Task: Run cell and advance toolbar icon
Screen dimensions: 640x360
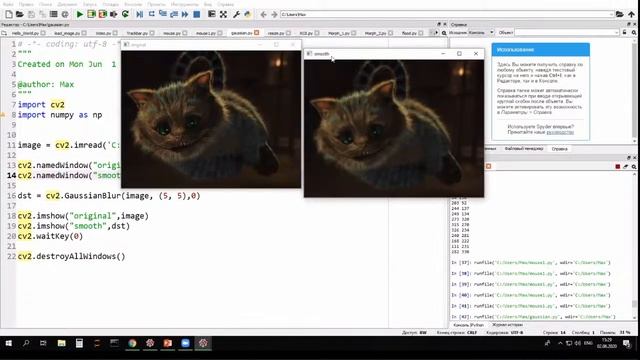Action: coord(102,14)
